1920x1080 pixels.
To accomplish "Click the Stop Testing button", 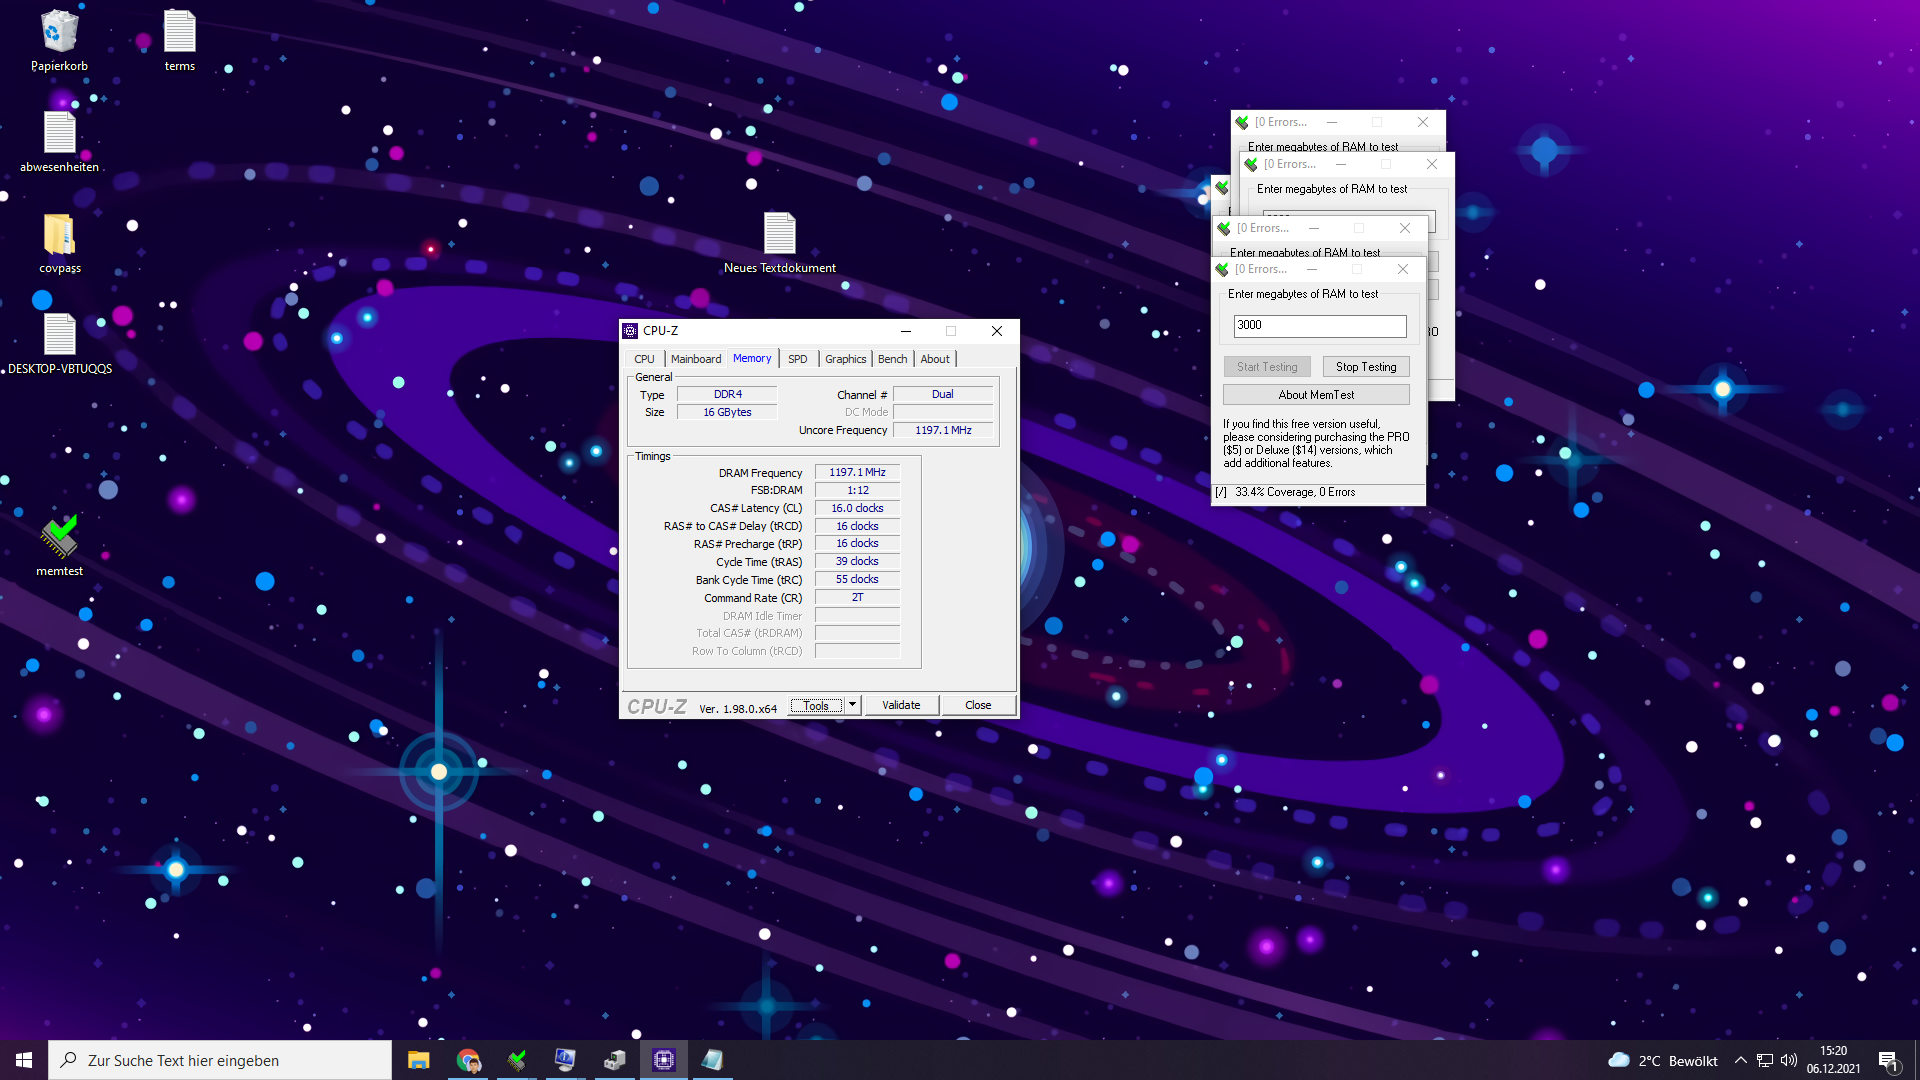I will coord(1365,367).
